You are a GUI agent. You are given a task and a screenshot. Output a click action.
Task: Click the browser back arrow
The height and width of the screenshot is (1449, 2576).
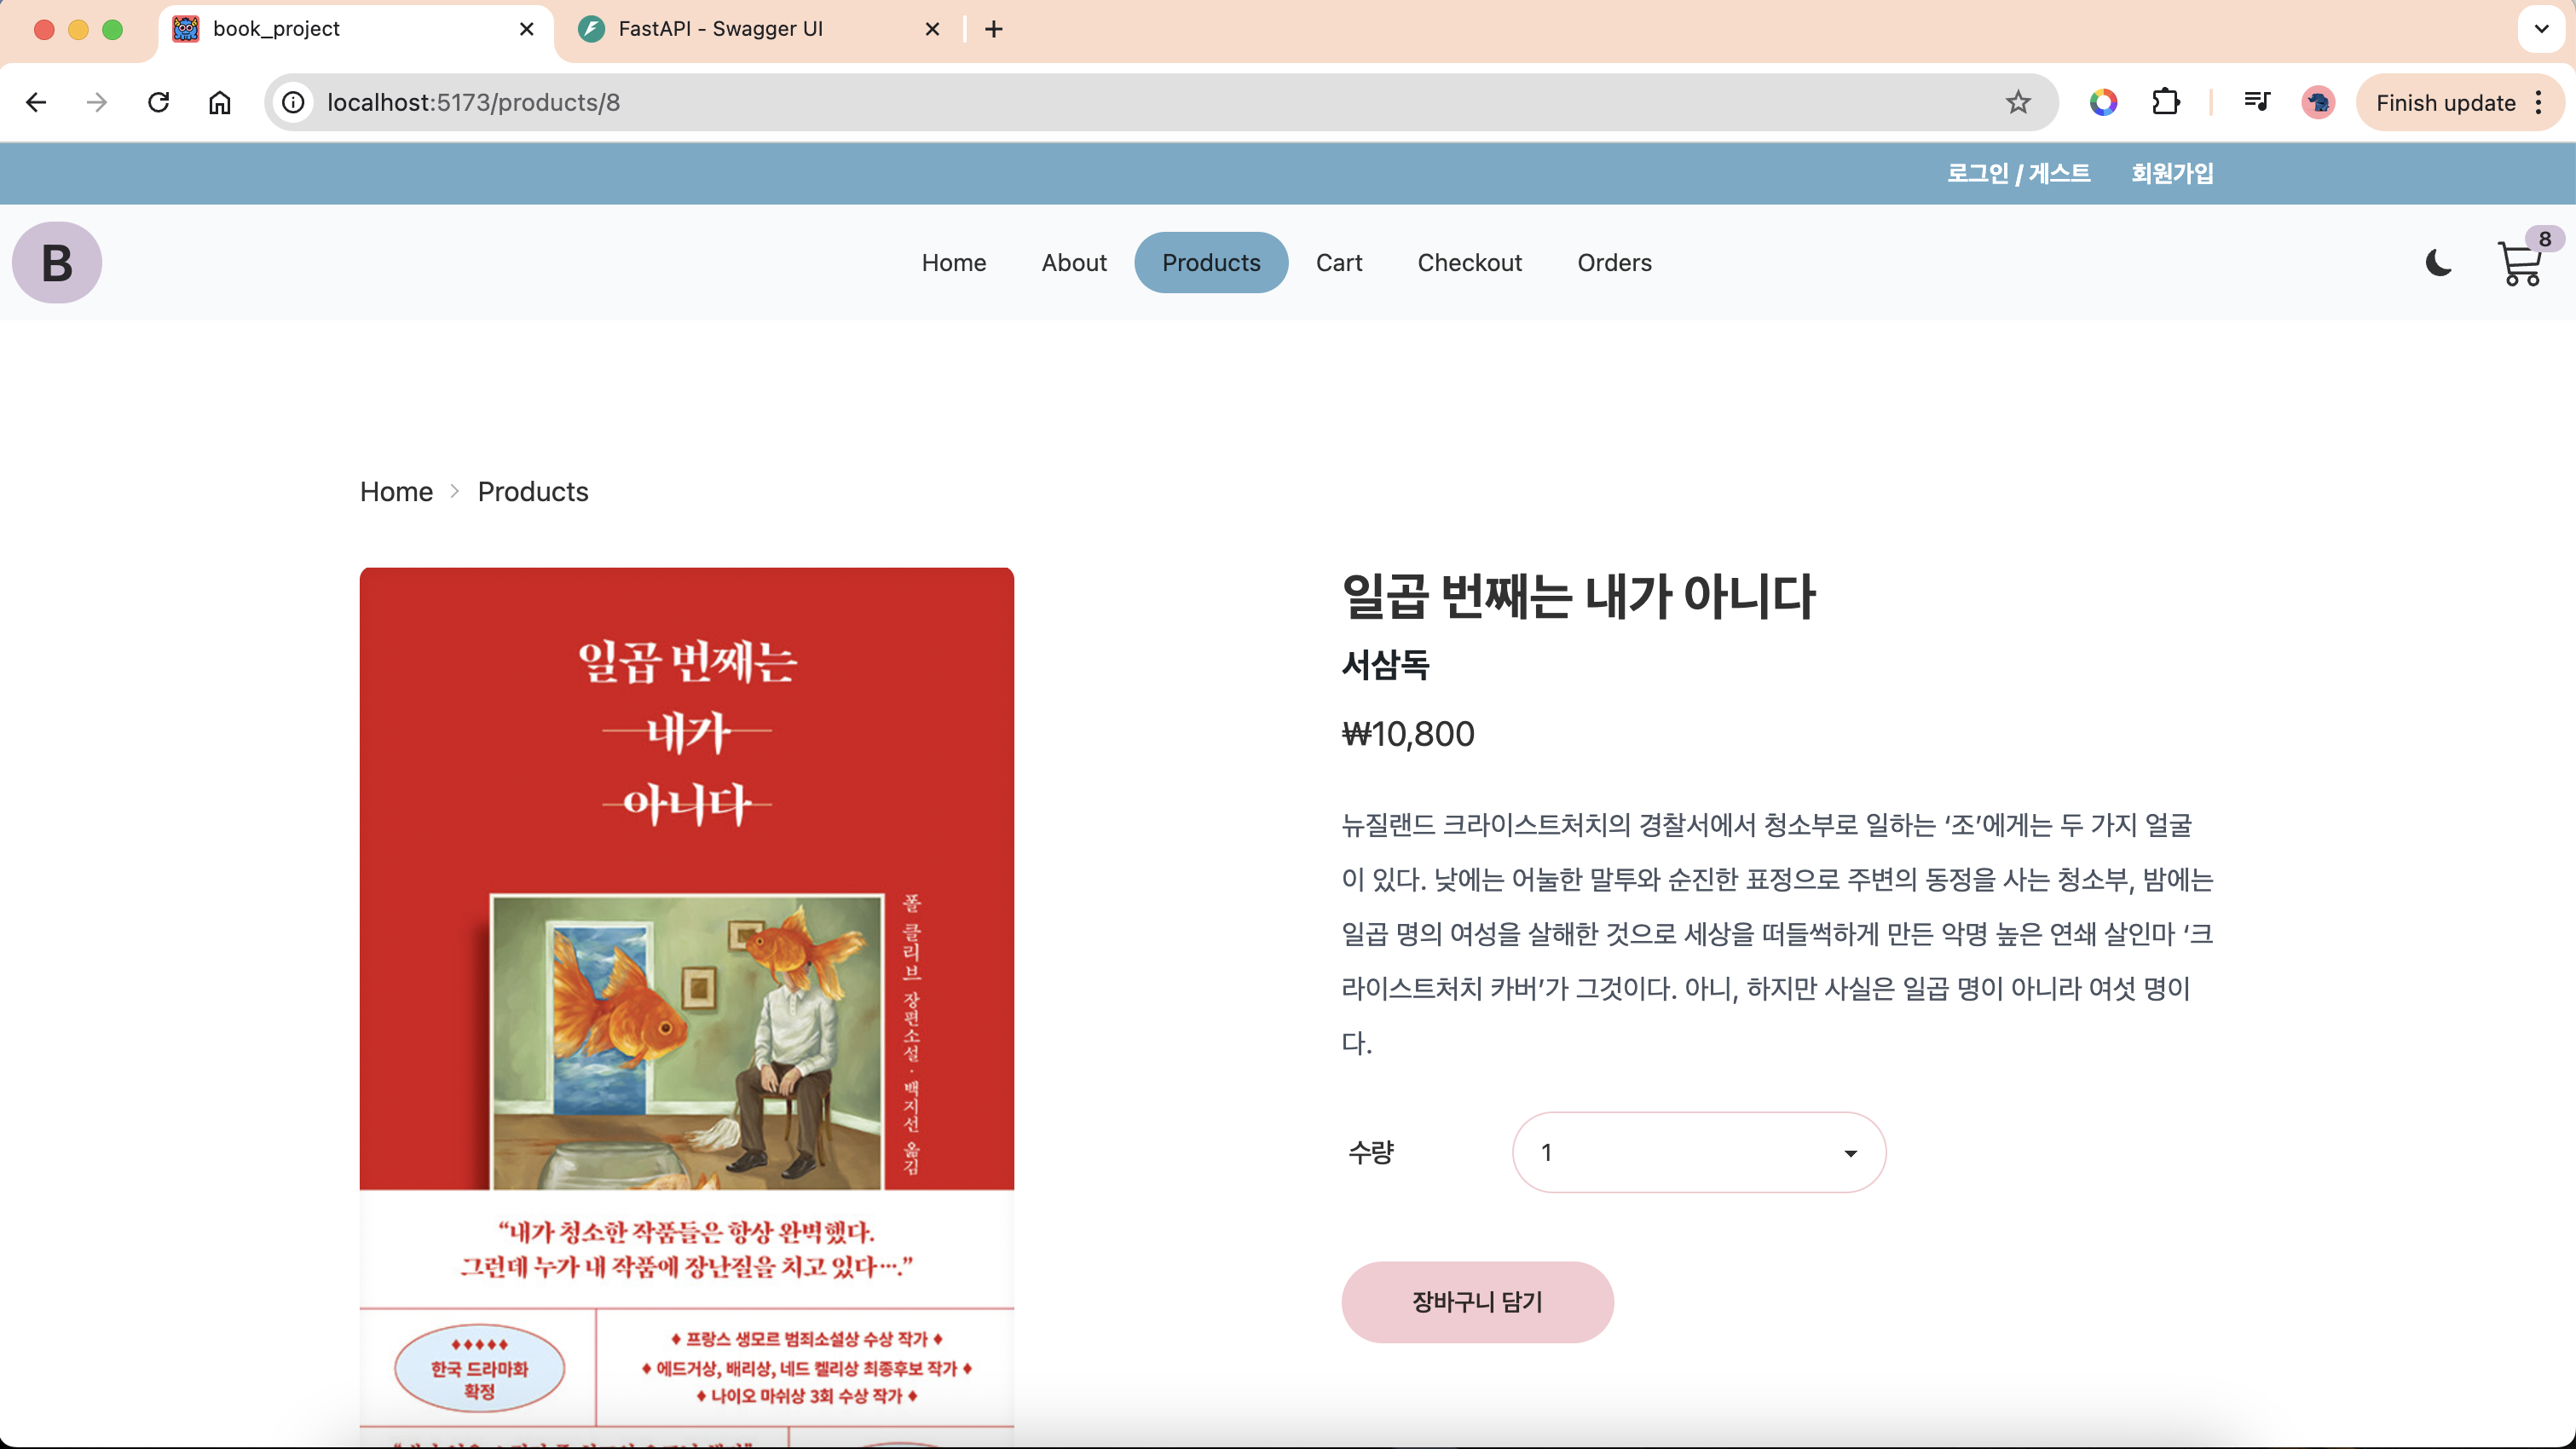[x=36, y=102]
